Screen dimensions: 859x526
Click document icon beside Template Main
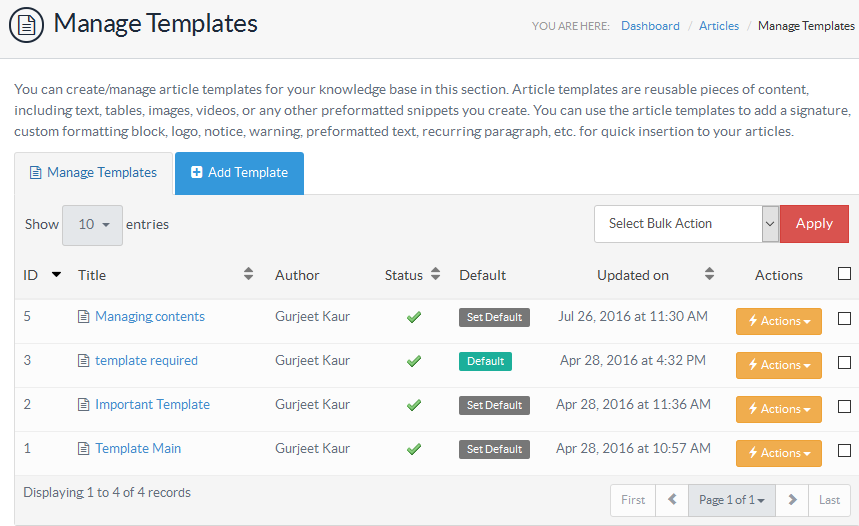(83, 449)
